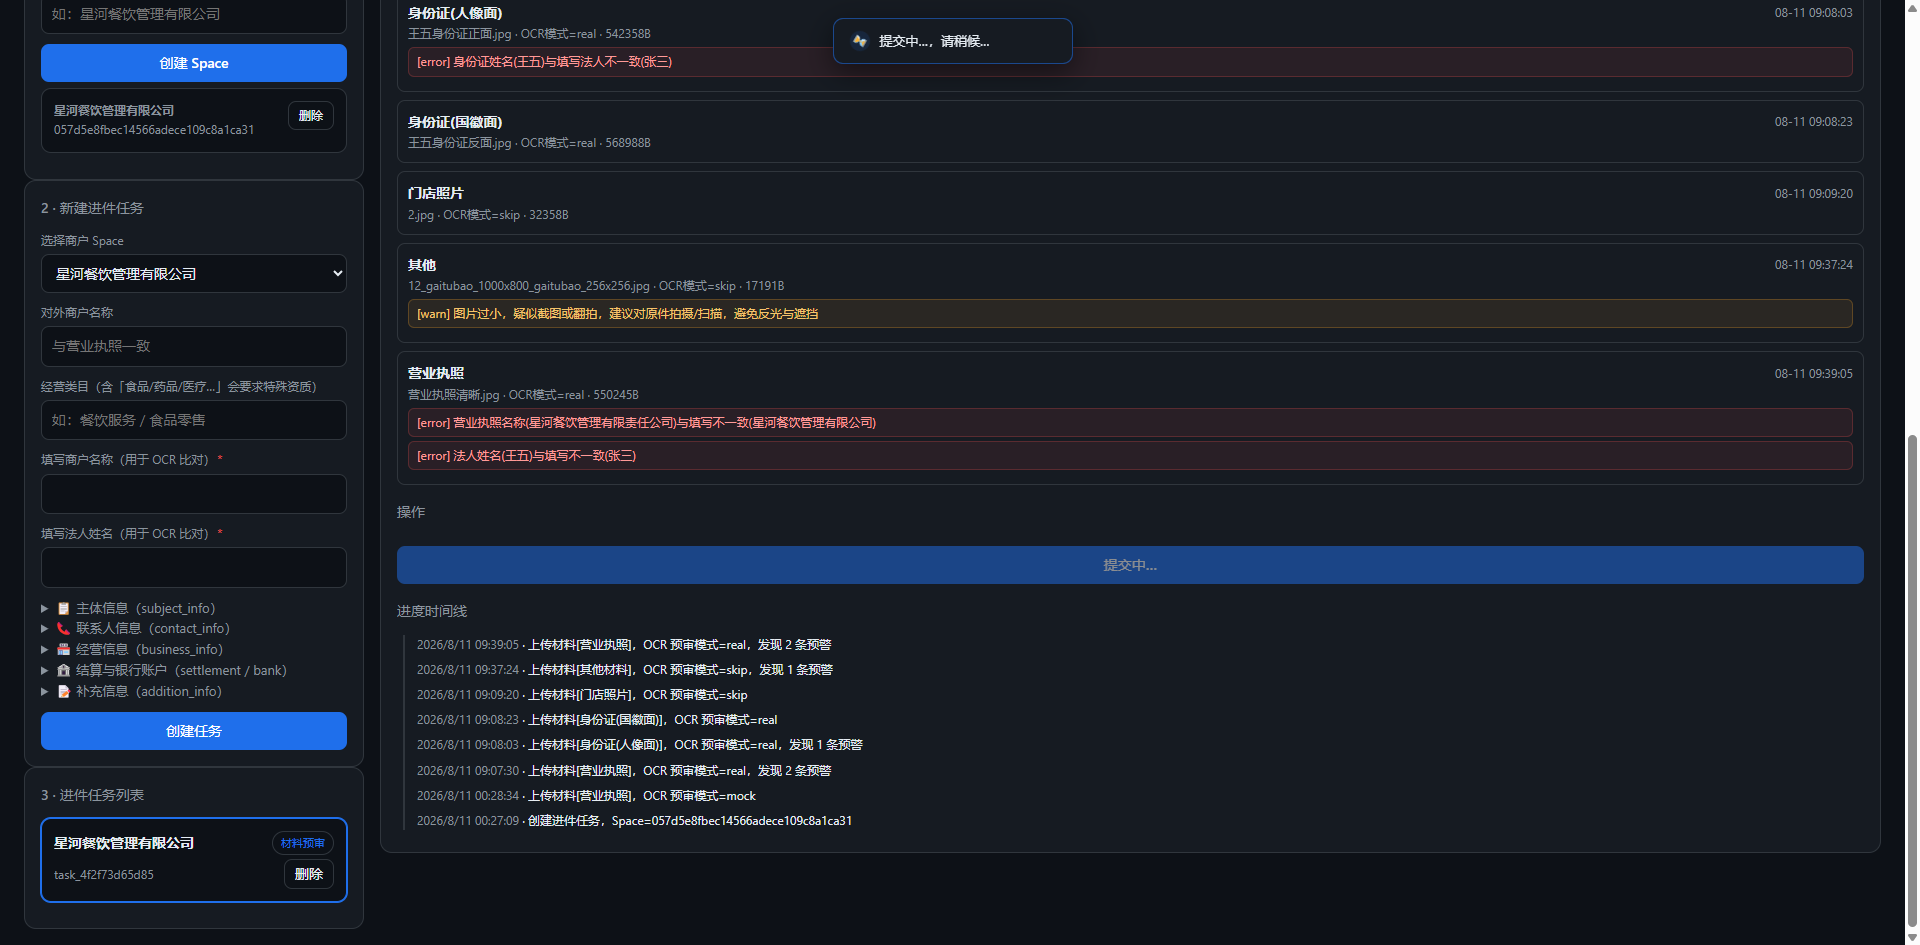The width and height of the screenshot is (1920, 945).
Task: Focus the 对外商户名称 input field
Action: (x=194, y=346)
